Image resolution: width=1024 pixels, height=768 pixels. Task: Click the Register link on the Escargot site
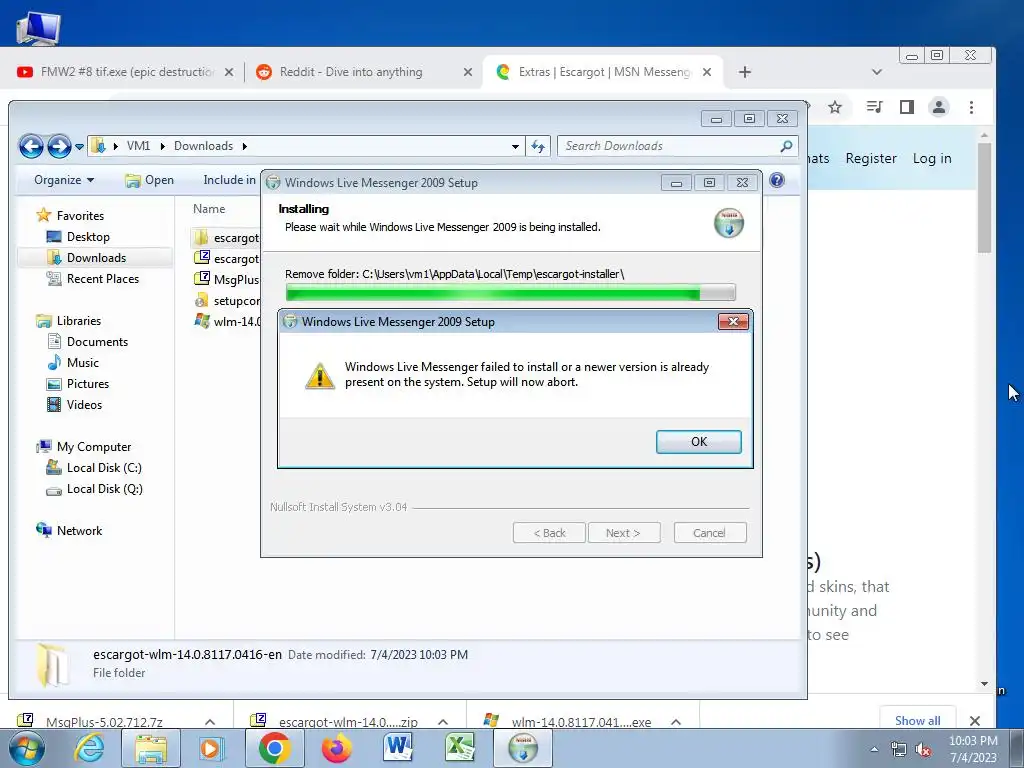point(871,158)
